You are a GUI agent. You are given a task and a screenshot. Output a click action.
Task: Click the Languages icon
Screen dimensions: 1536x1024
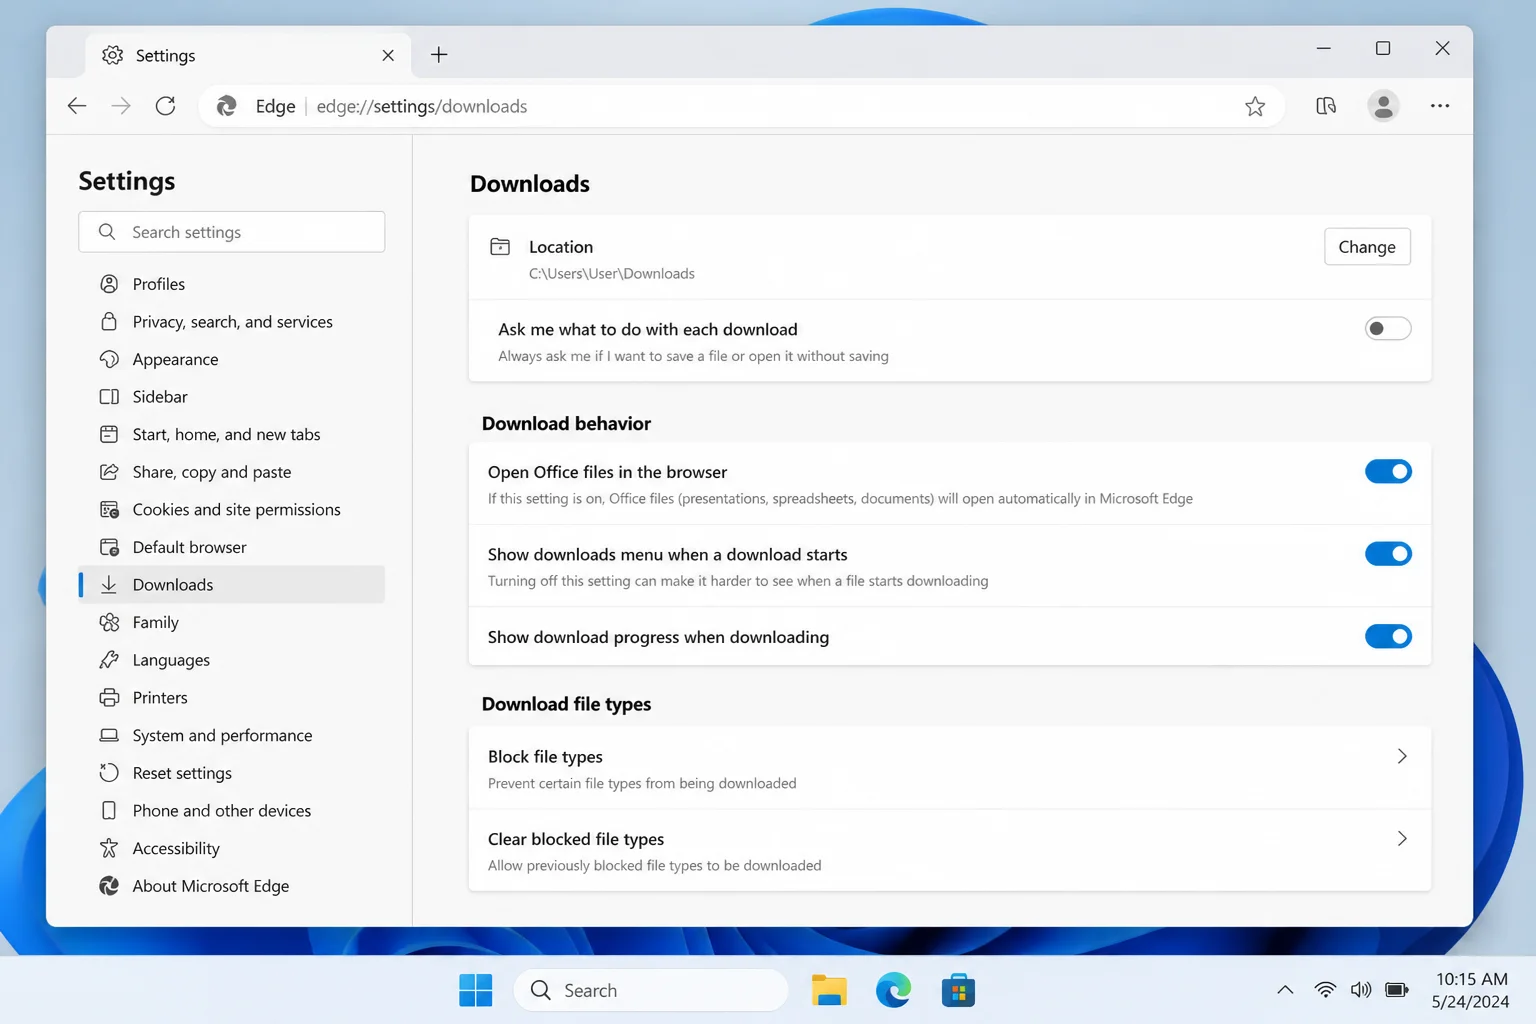click(x=109, y=660)
